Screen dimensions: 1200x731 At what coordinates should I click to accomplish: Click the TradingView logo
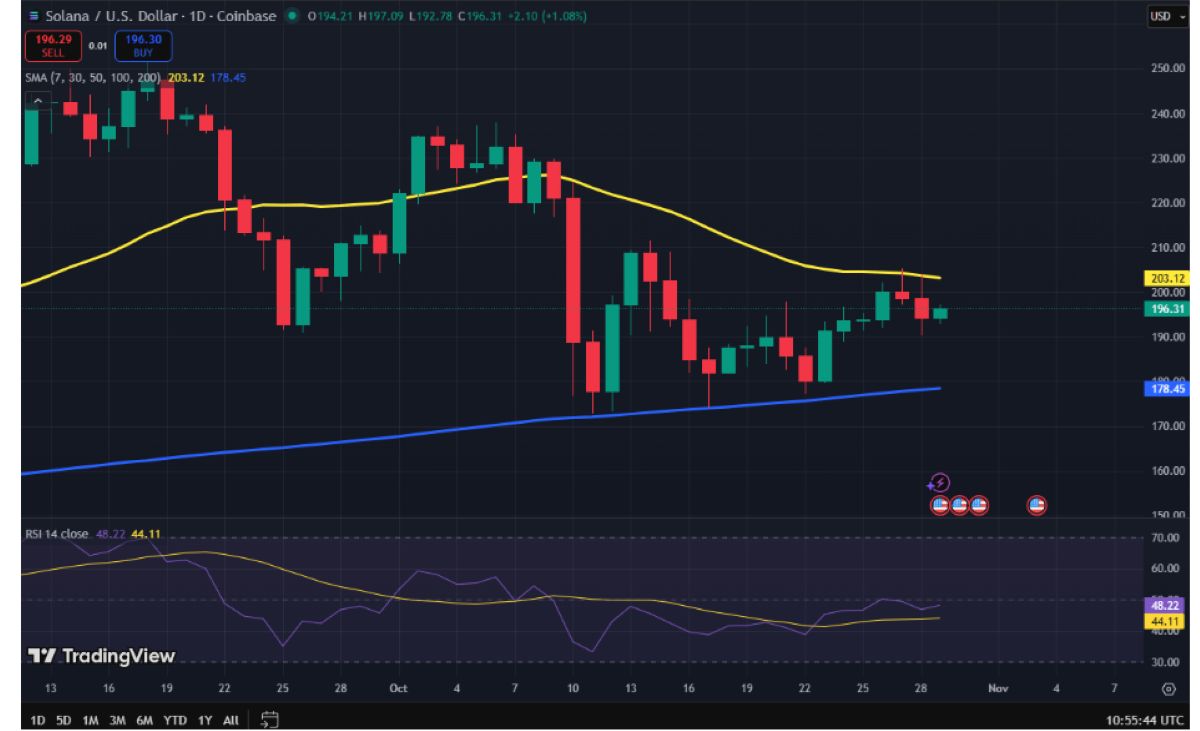tap(101, 656)
